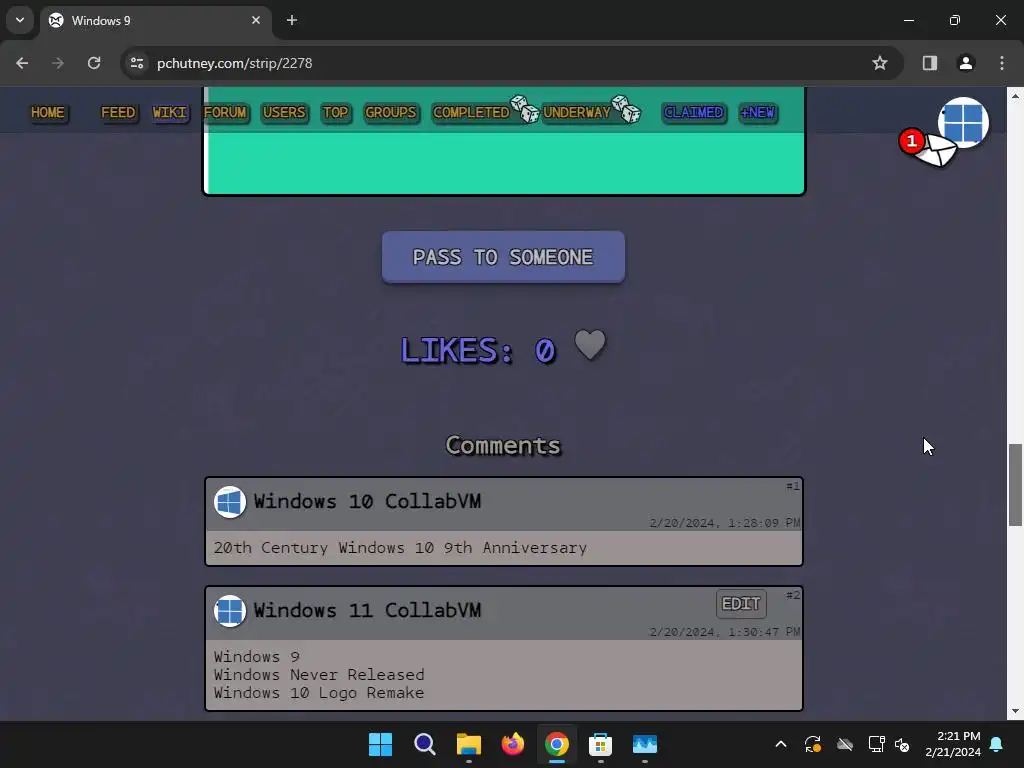Click comment line 'Windows 10 Logo Remake'
The height and width of the screenshot is (768, 1024).
pyautogui.click(x=319, y=693)
